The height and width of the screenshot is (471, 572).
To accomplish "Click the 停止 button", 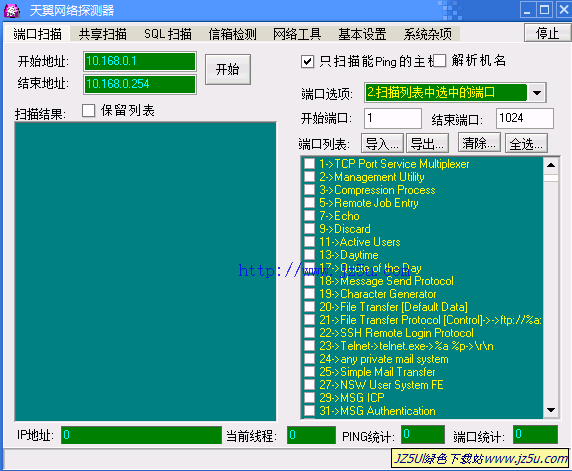I will point(547,33).
